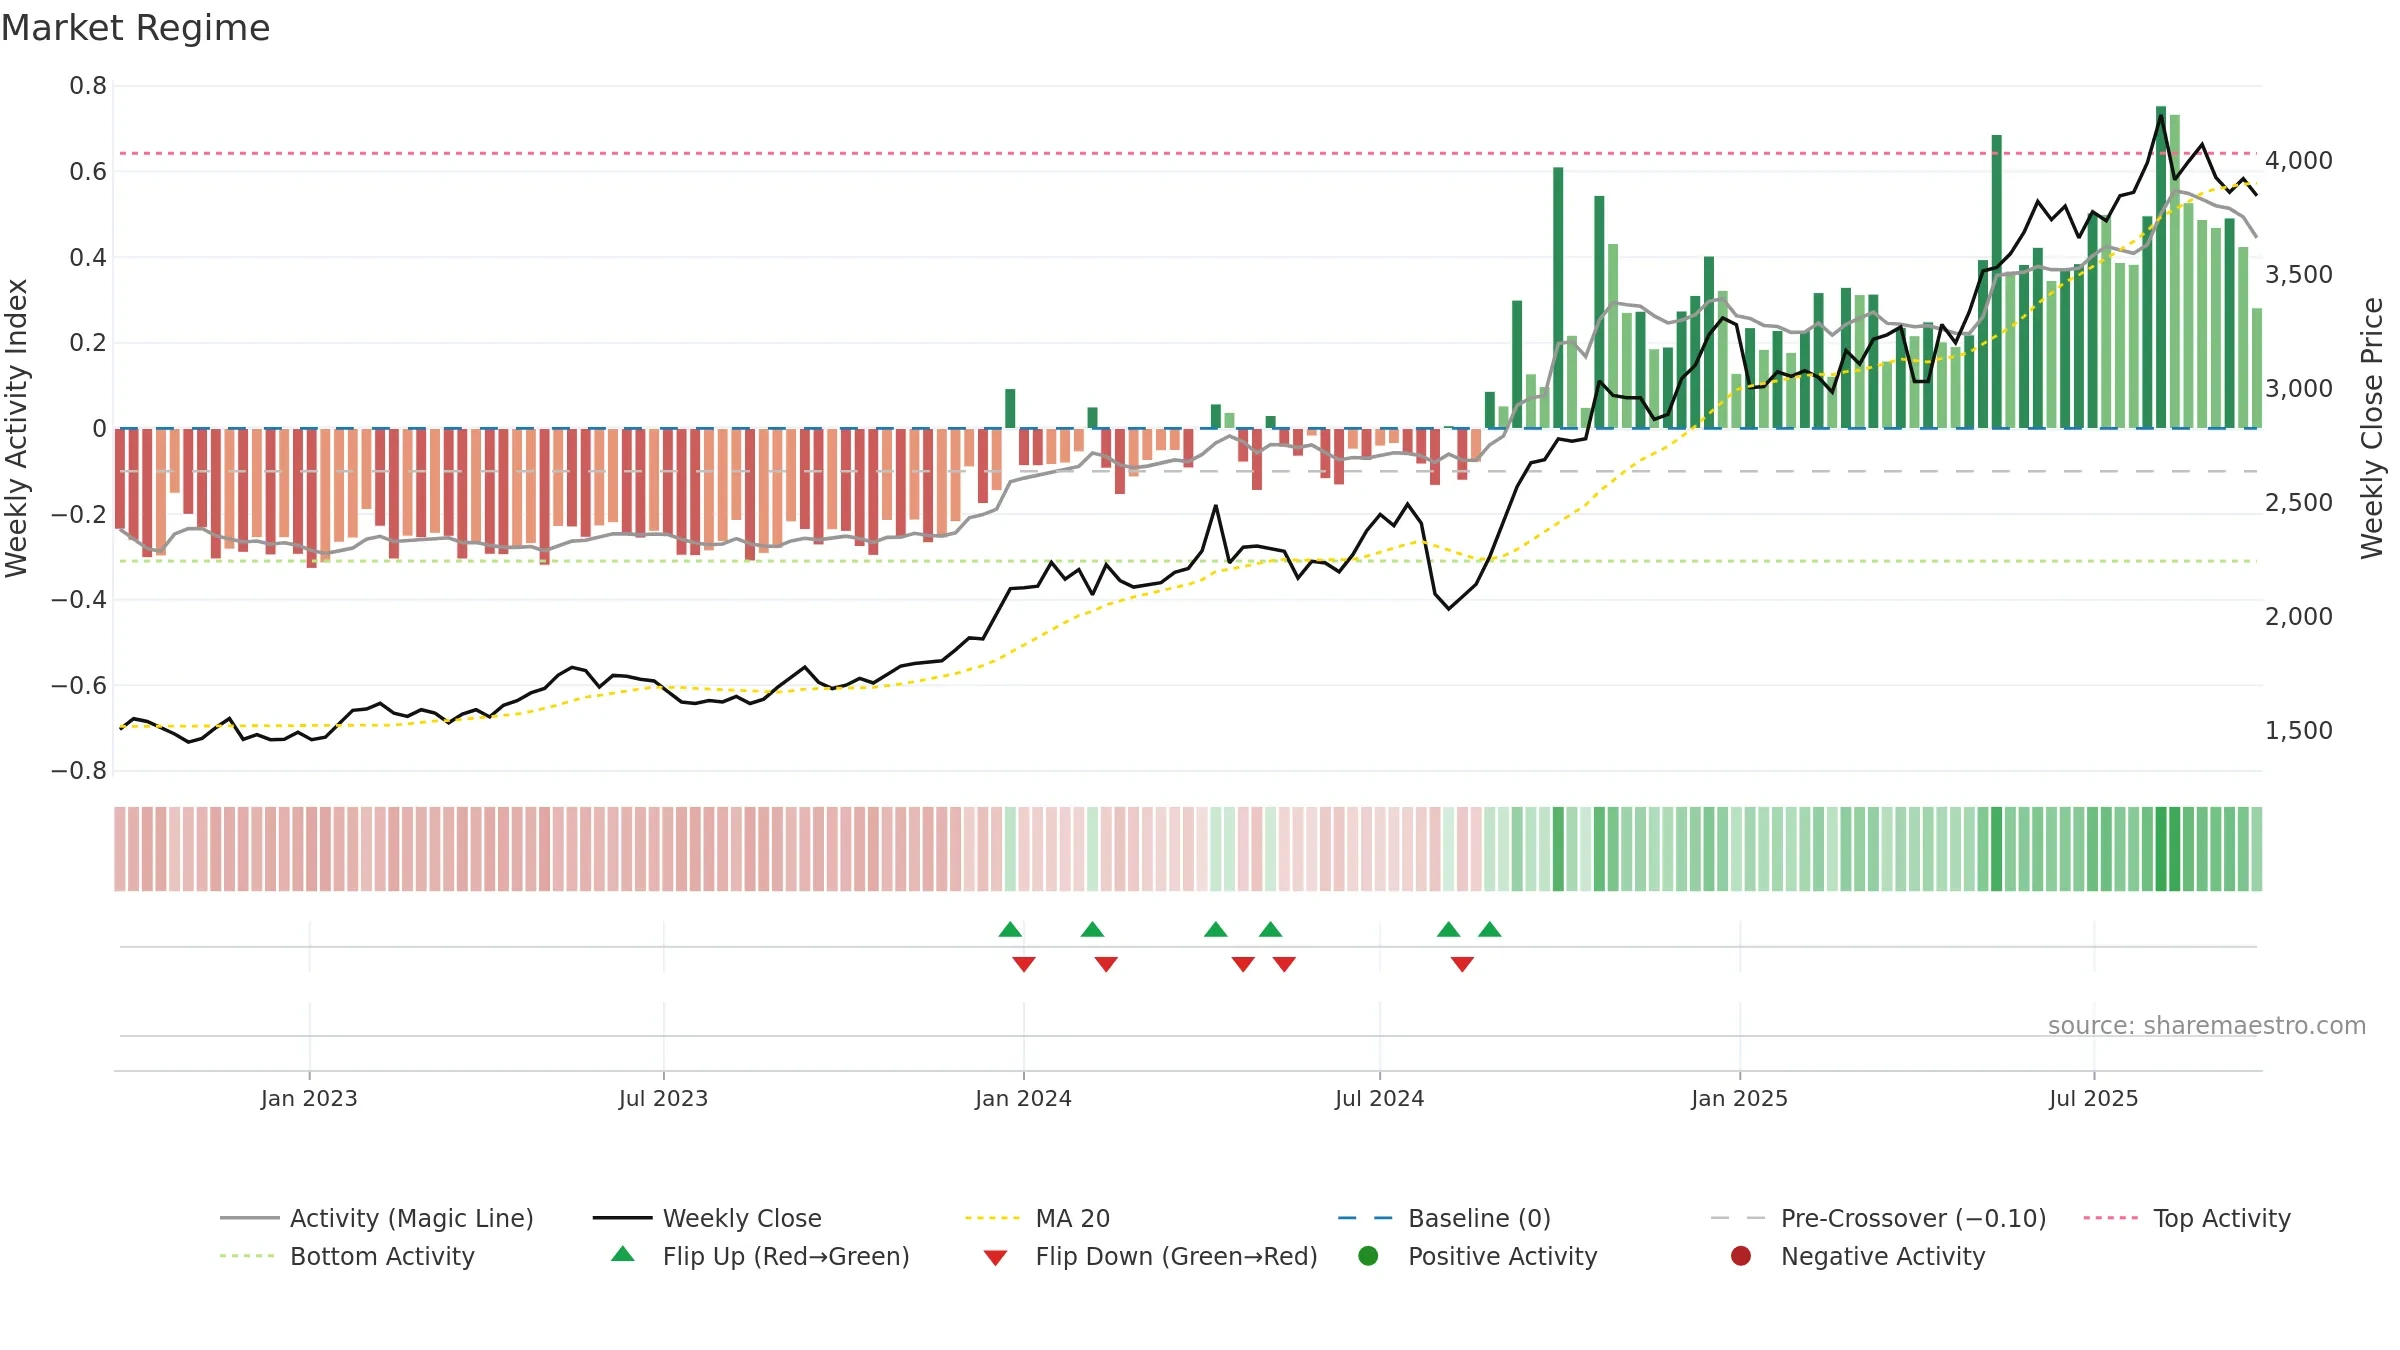Click the 1,500 price axis label
Image resolution: width=2400 pixels, height=1350 pixels.
point(2298,731)
